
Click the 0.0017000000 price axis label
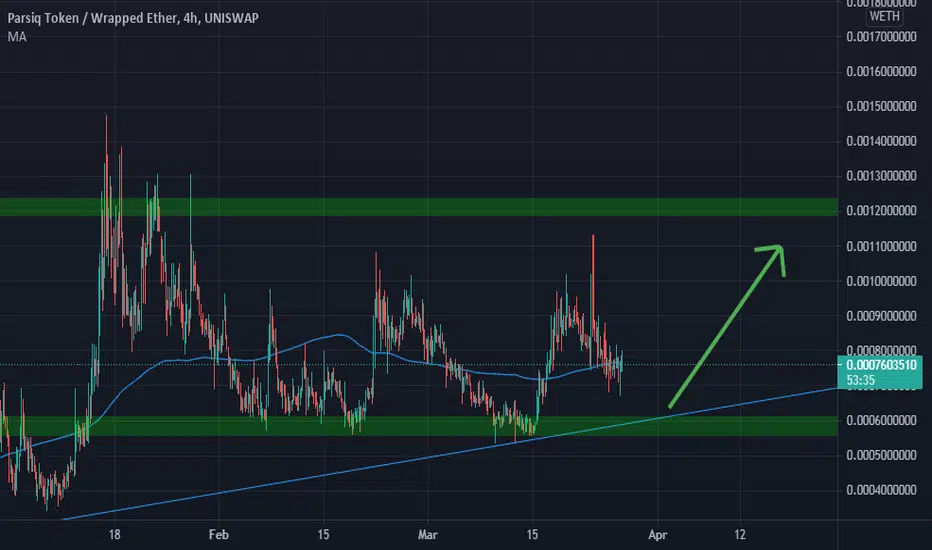[881, 37]
